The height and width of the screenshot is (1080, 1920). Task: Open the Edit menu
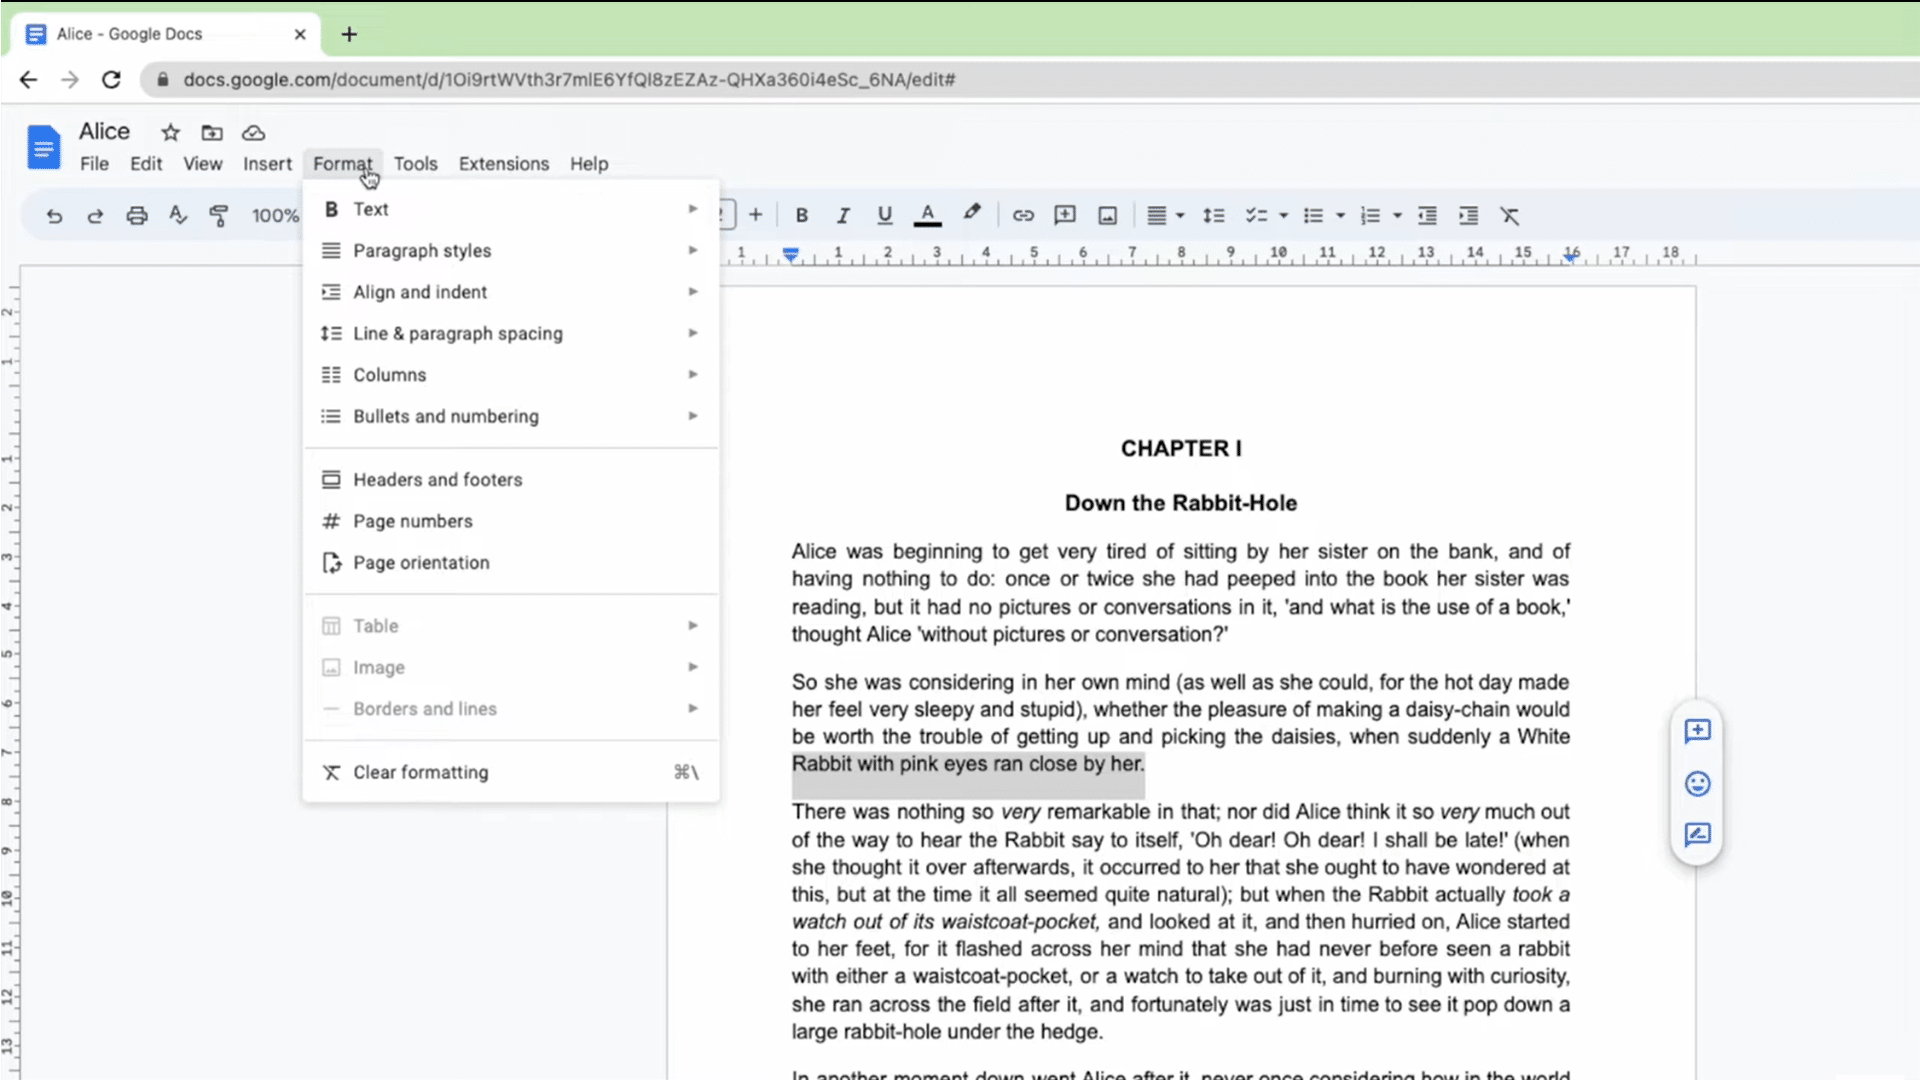click(146, 164)
